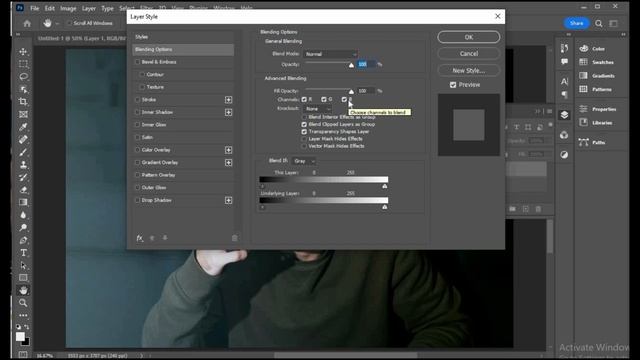Open the Type menu
640x360 pixels.
[107, 8]
